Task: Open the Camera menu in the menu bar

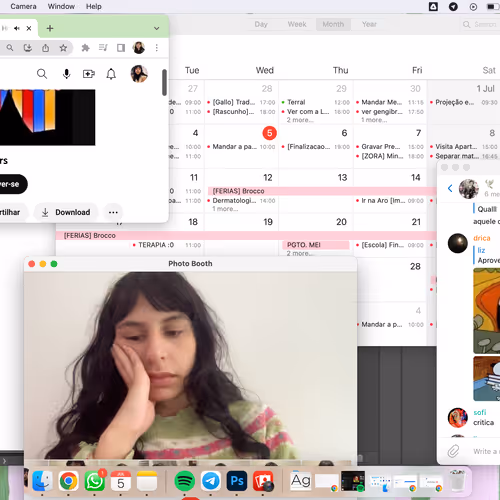Action: 23,6
